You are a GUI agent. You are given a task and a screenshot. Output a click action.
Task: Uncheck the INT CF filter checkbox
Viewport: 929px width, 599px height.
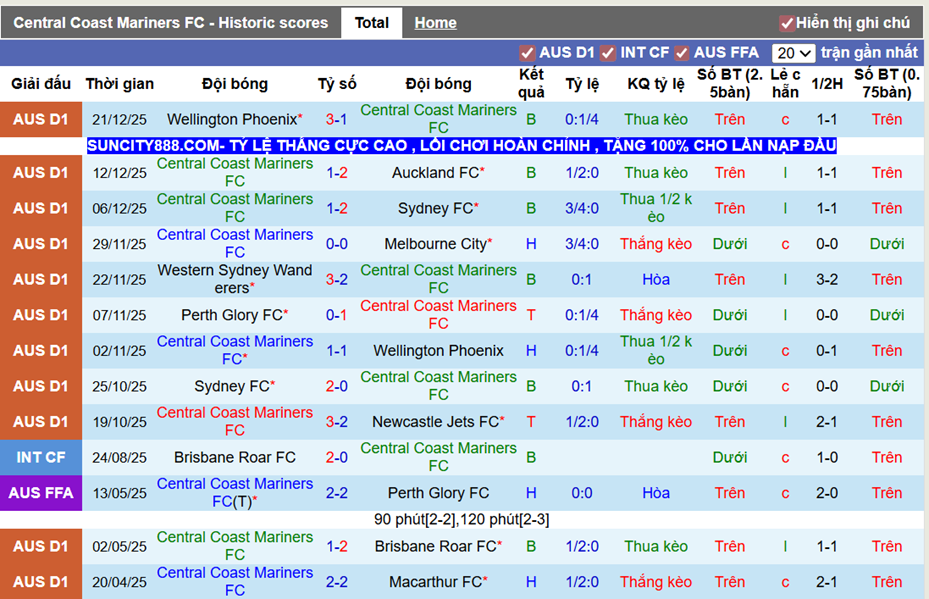[608, 53]
